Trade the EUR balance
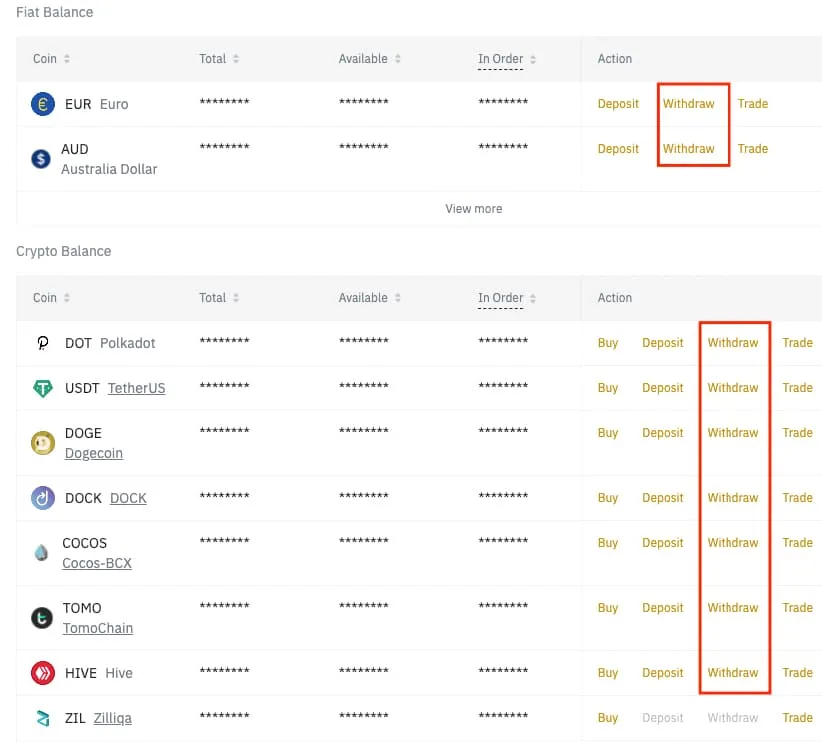 [x=753, y=104]
